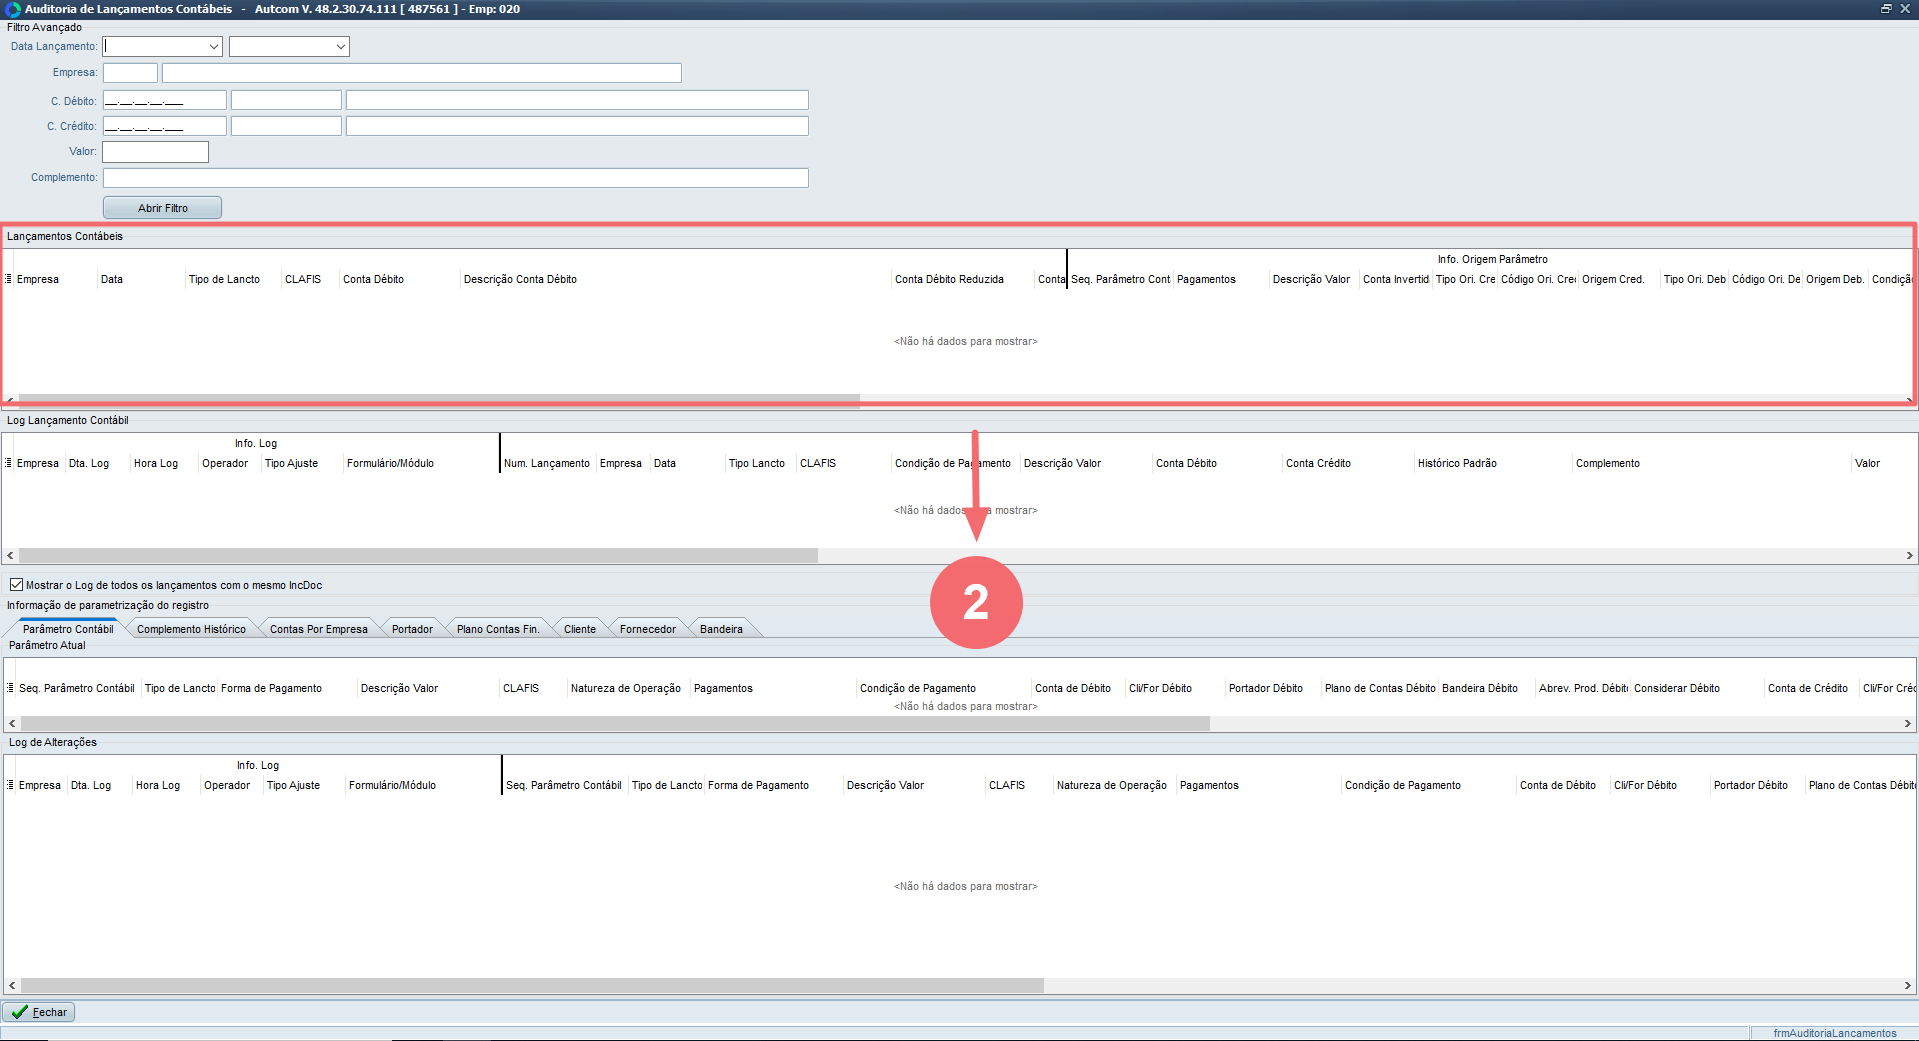Image resolution: width=1919 pixels, height=1041 pixels.
Task: Click Origem Deb. column header
Action: 1835,279
